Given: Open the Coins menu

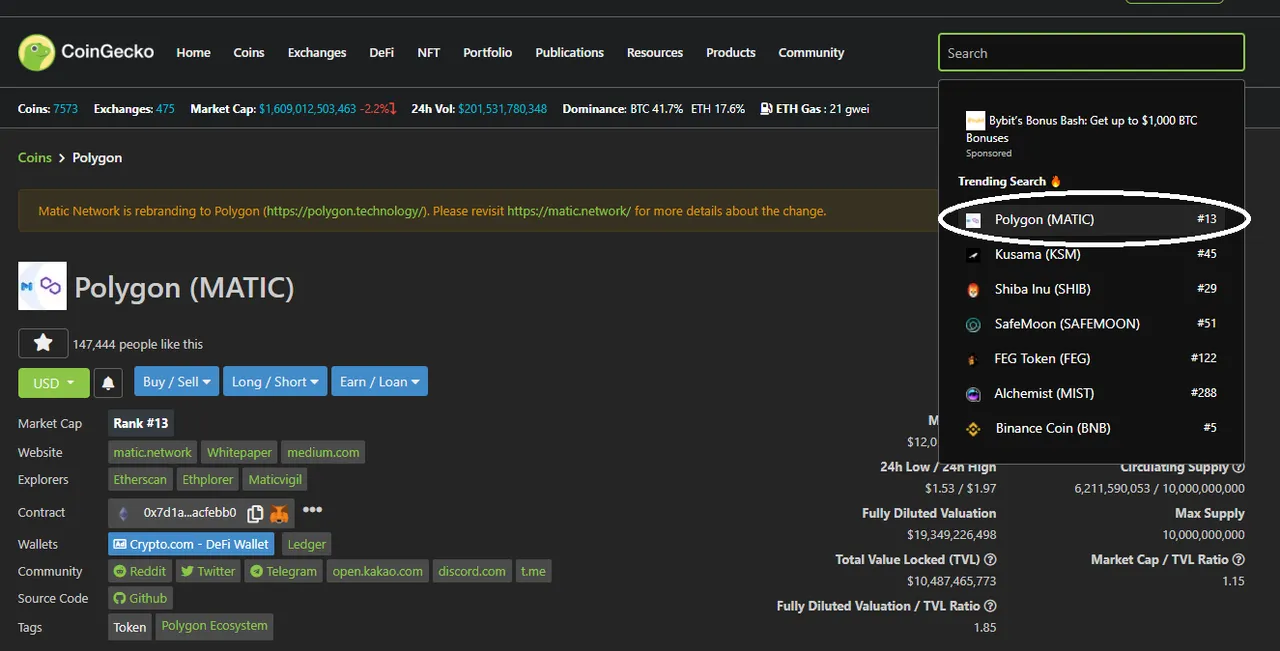Looking at the screenshot, I should 249,52.
